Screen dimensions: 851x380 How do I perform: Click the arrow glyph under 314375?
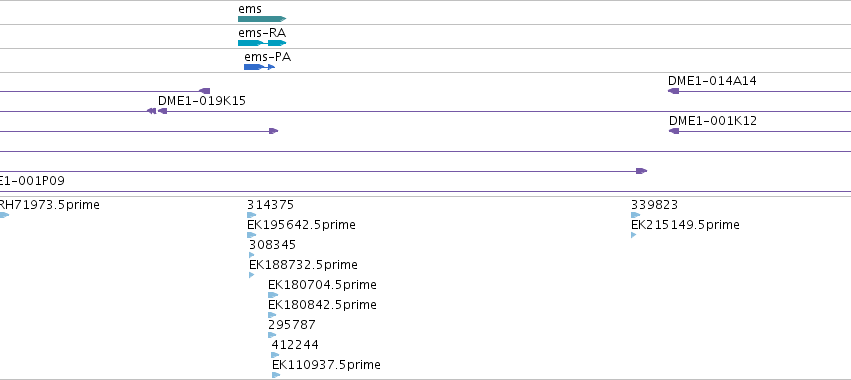(251, 216)
